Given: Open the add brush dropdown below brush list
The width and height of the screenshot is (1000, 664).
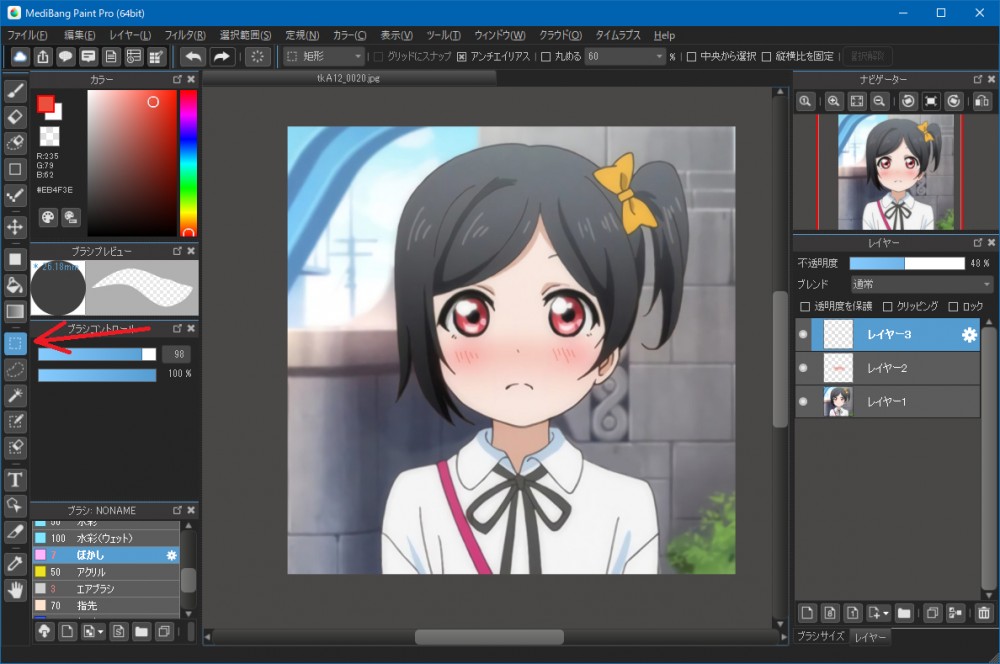Looking at the screenshot, I should tap(100, 632).
